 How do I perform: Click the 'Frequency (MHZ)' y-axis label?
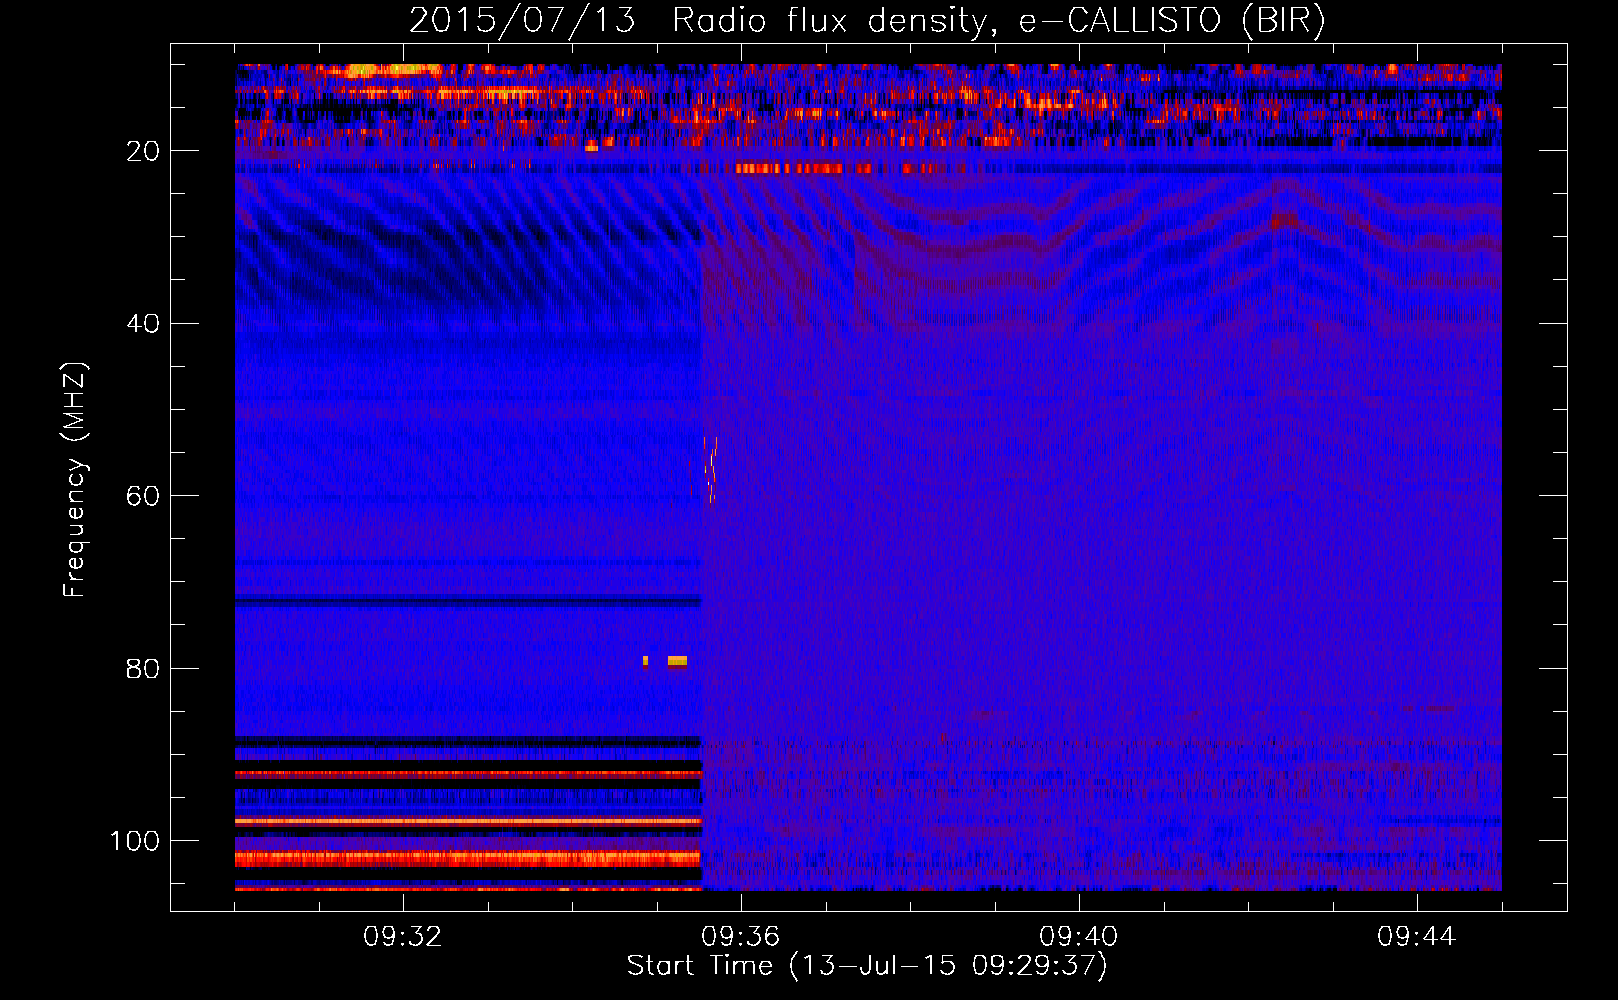tap(75, 480)
